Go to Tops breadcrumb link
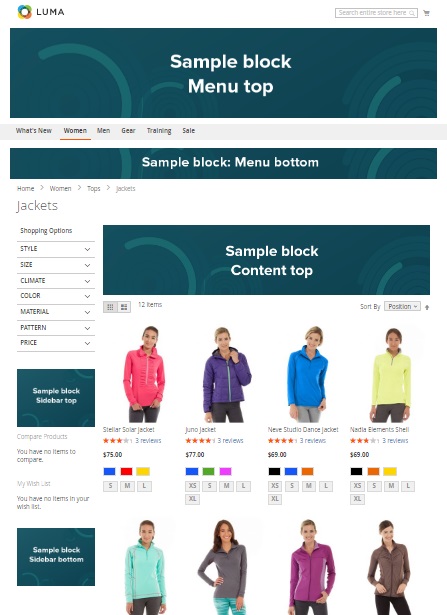The width and height of the screenshot is (447, 615). click(x=93, y=189)
